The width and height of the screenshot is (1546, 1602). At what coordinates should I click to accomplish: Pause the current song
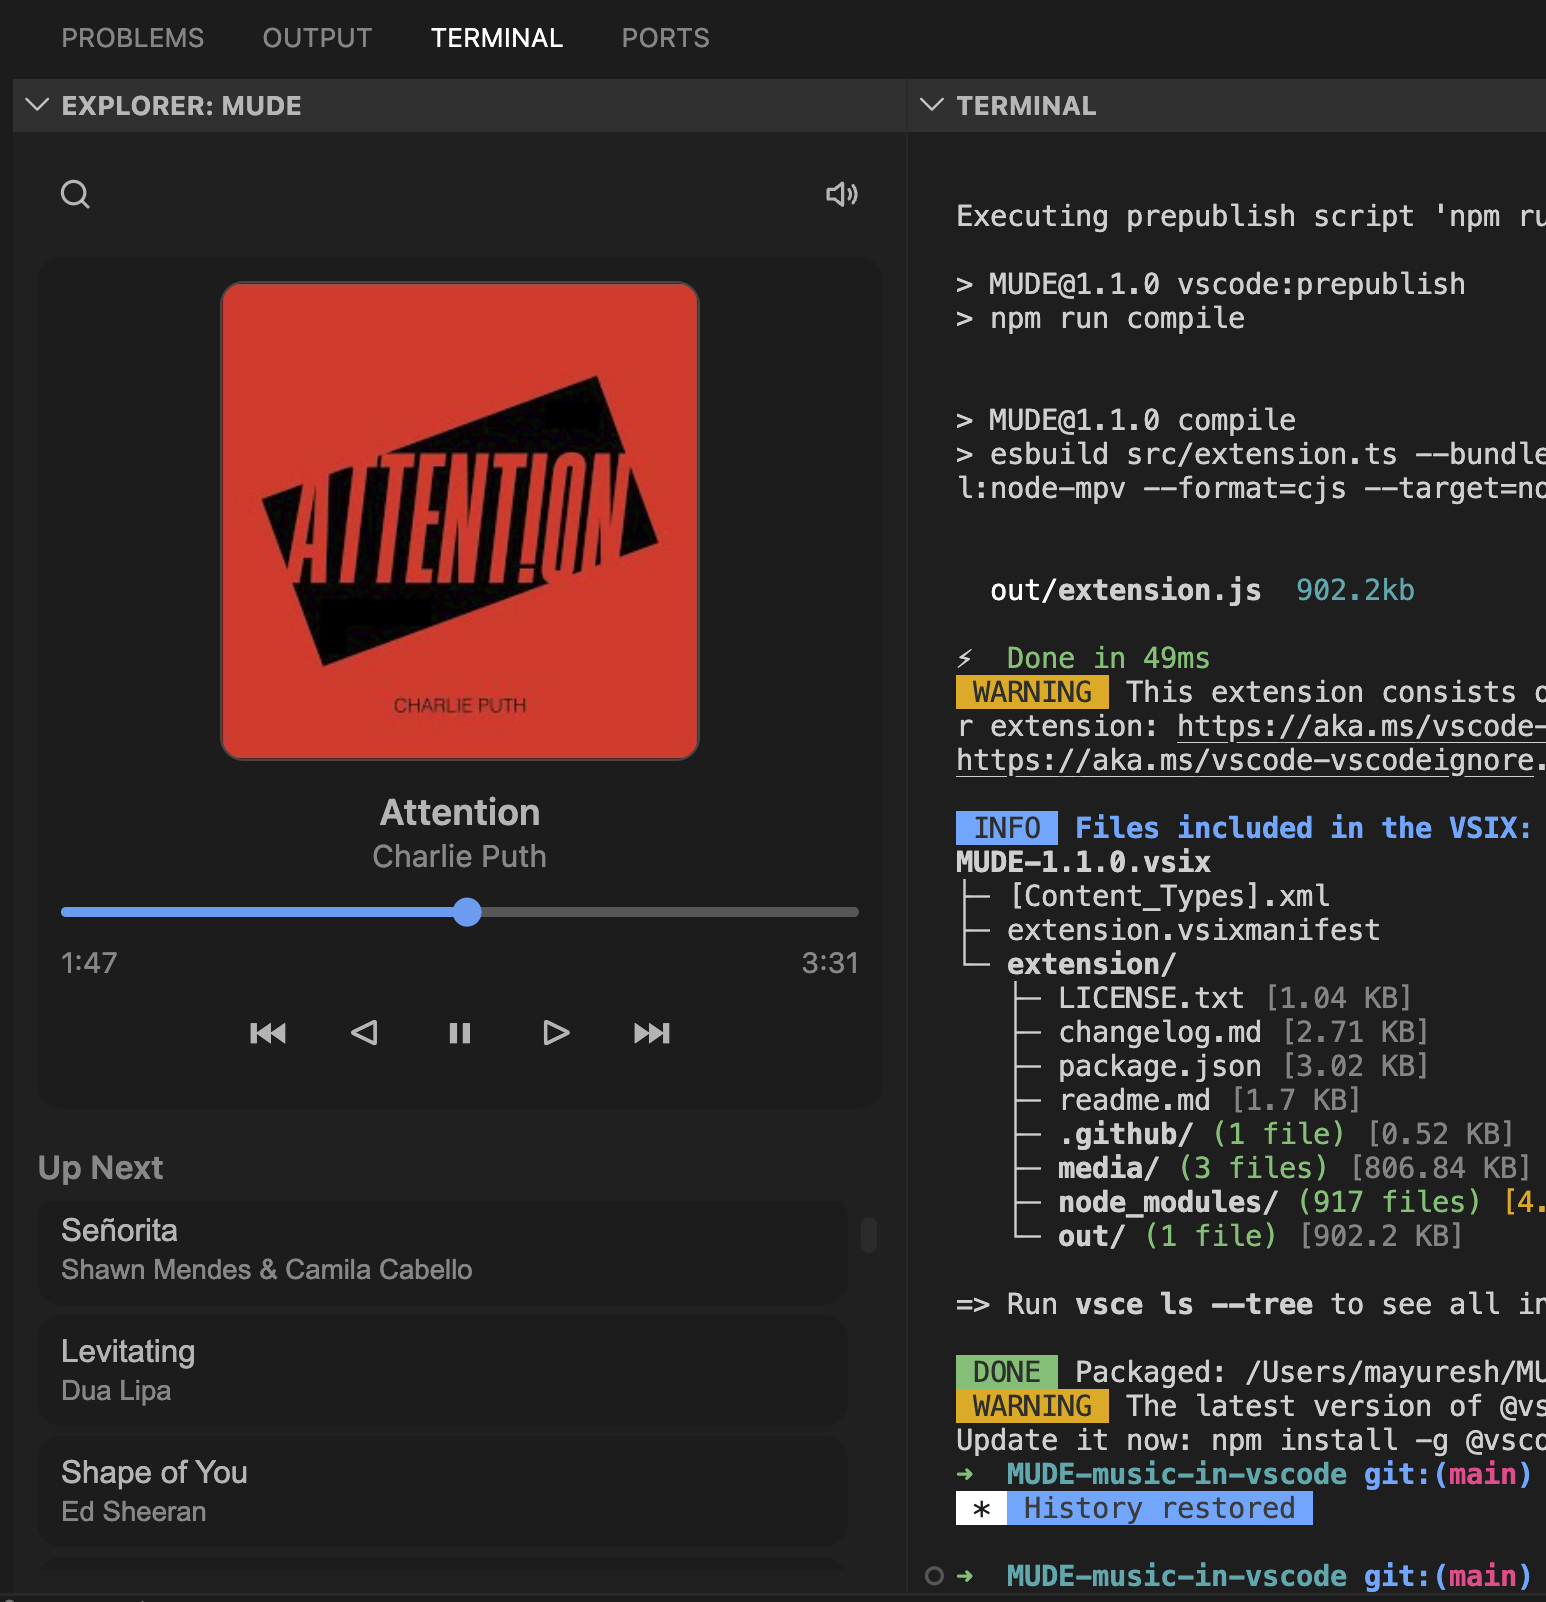460,1033
